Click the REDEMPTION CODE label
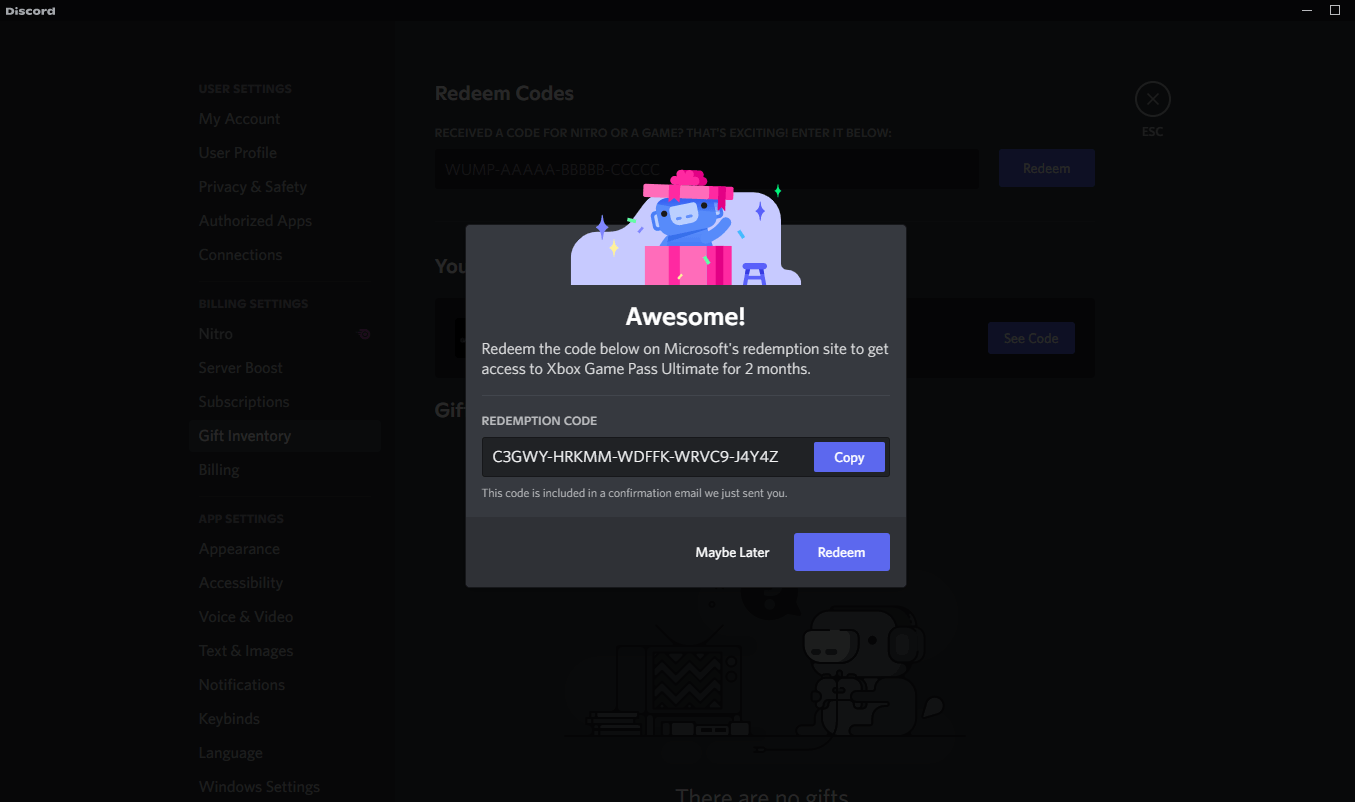This screenshot has width=1355, height=802. [x=539, y=421]
